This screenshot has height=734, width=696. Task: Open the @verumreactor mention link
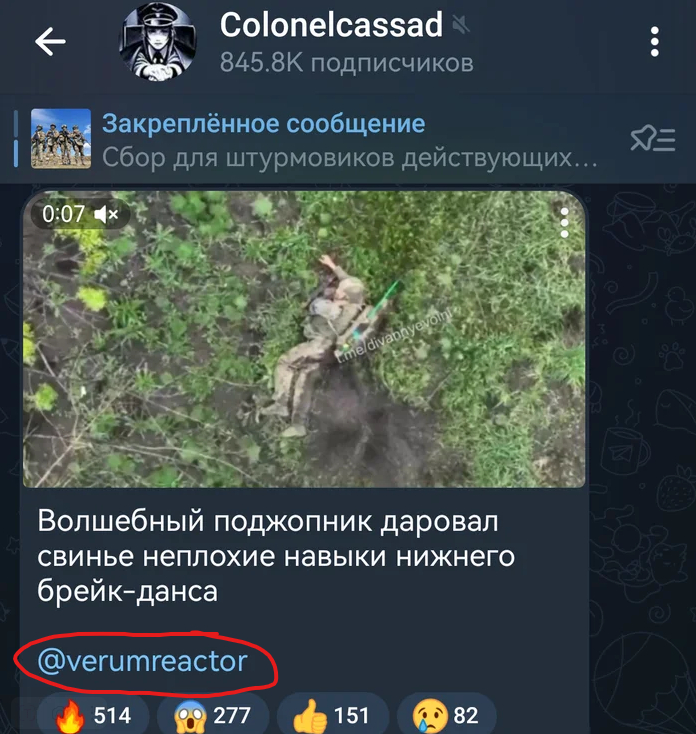click(x=142, y=661)
